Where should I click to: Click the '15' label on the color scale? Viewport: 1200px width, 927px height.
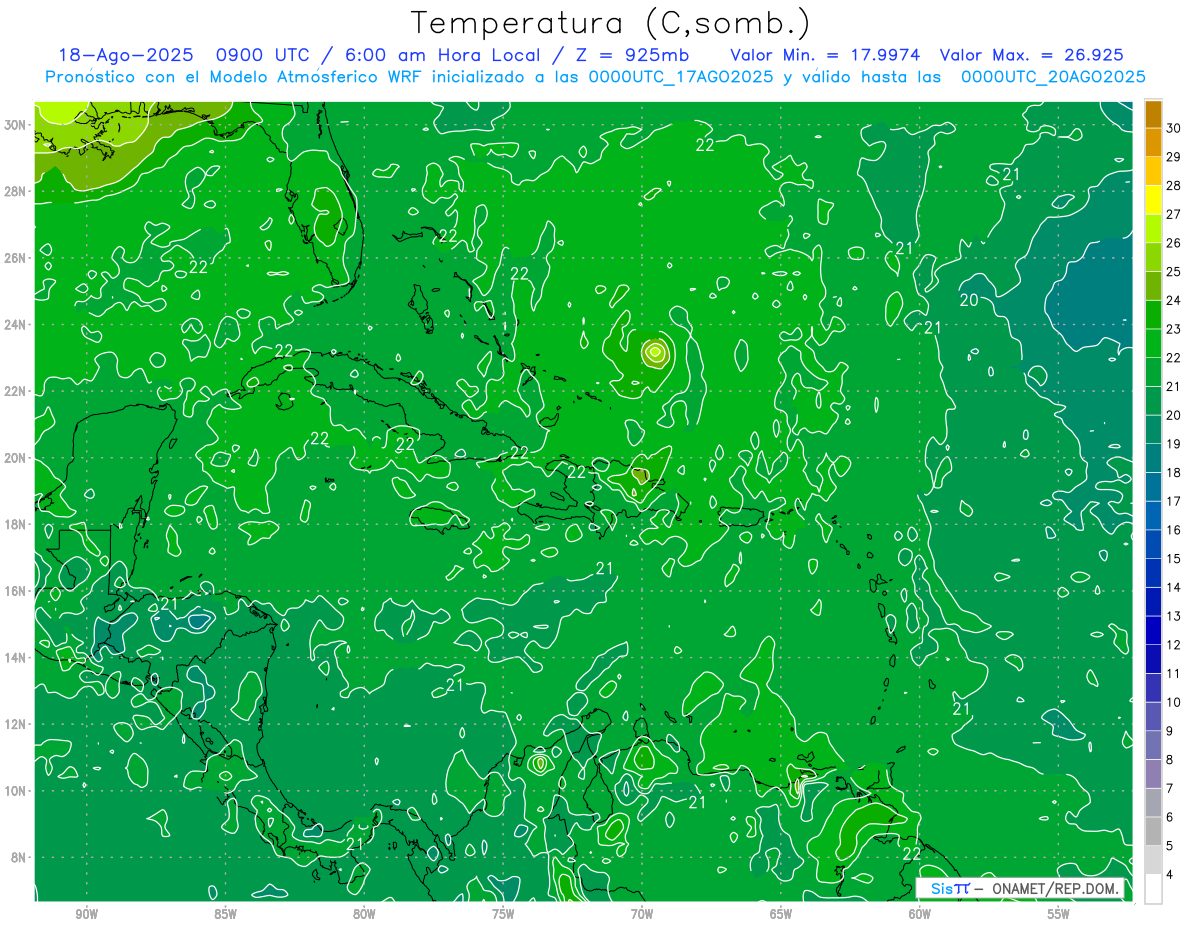pyautogui.click(x=1174, y=559)
